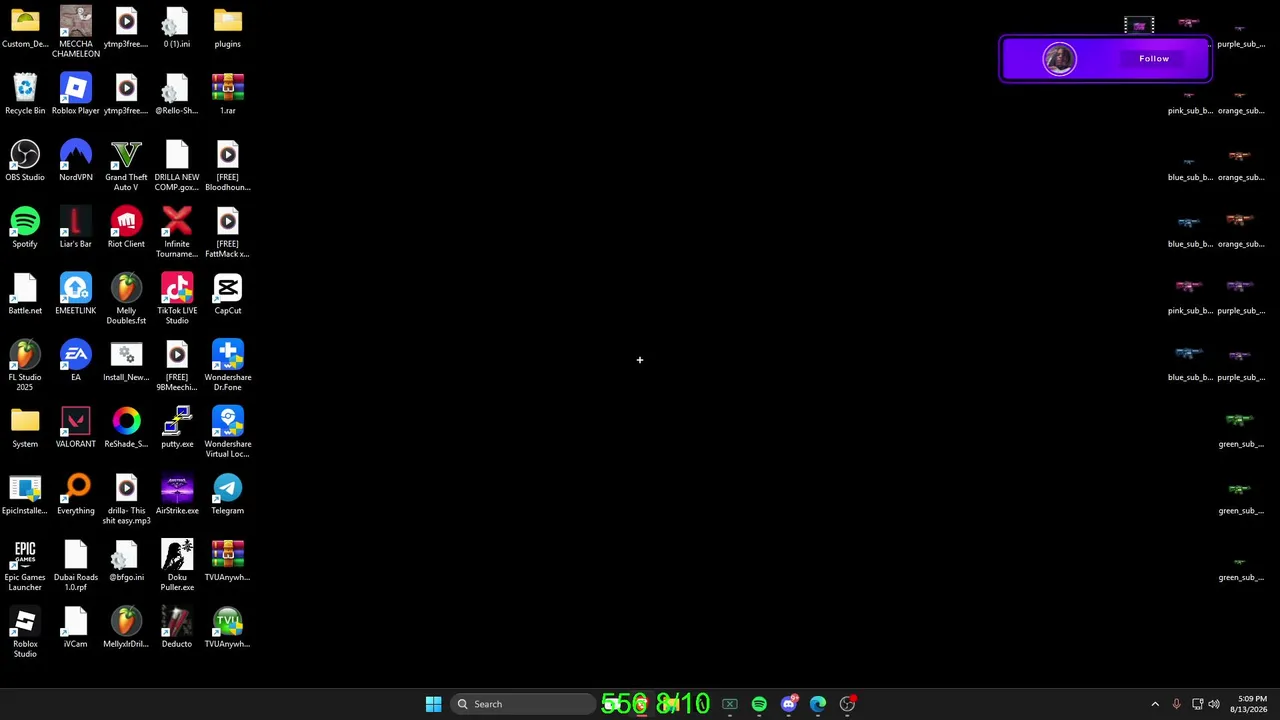Open Spotify from the taskbar

pyautogui.click(x=759, y=704)
